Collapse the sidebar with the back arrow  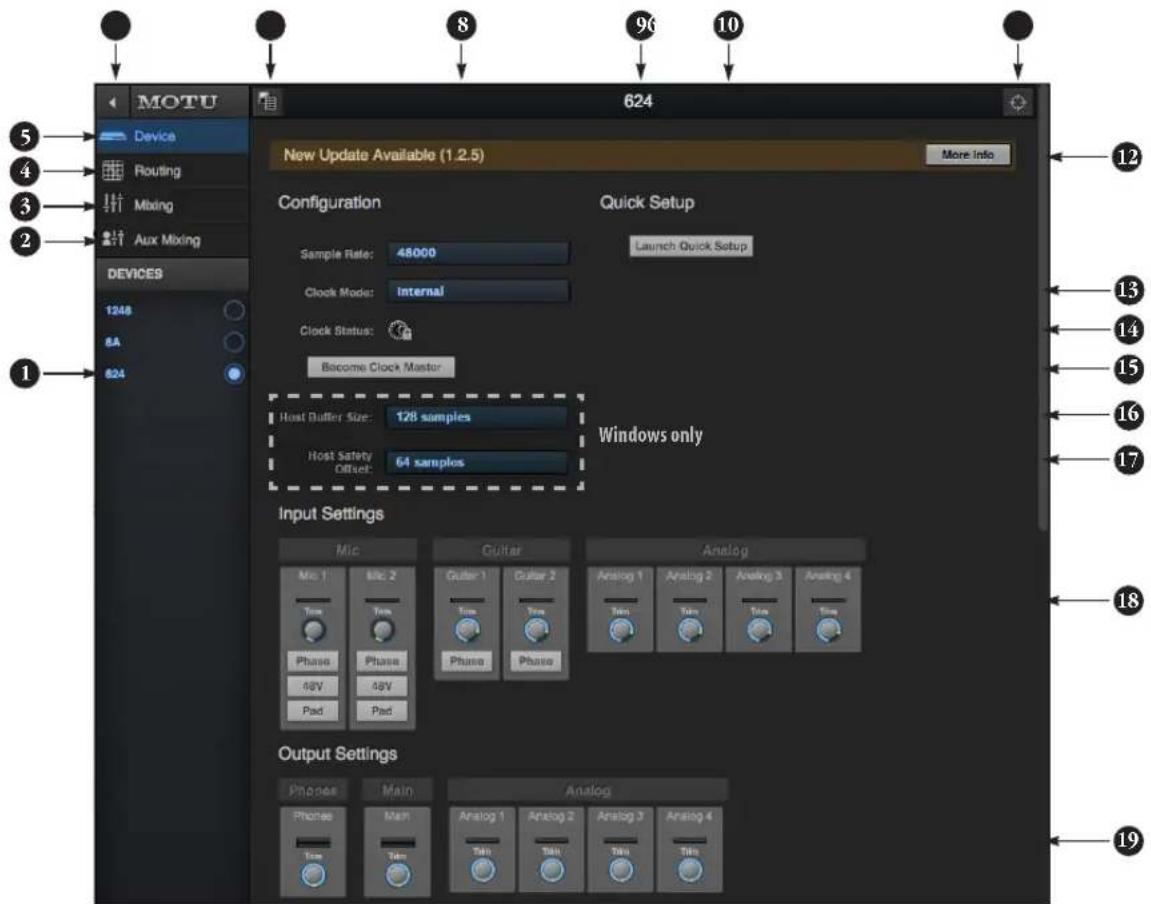click(112, 103)
